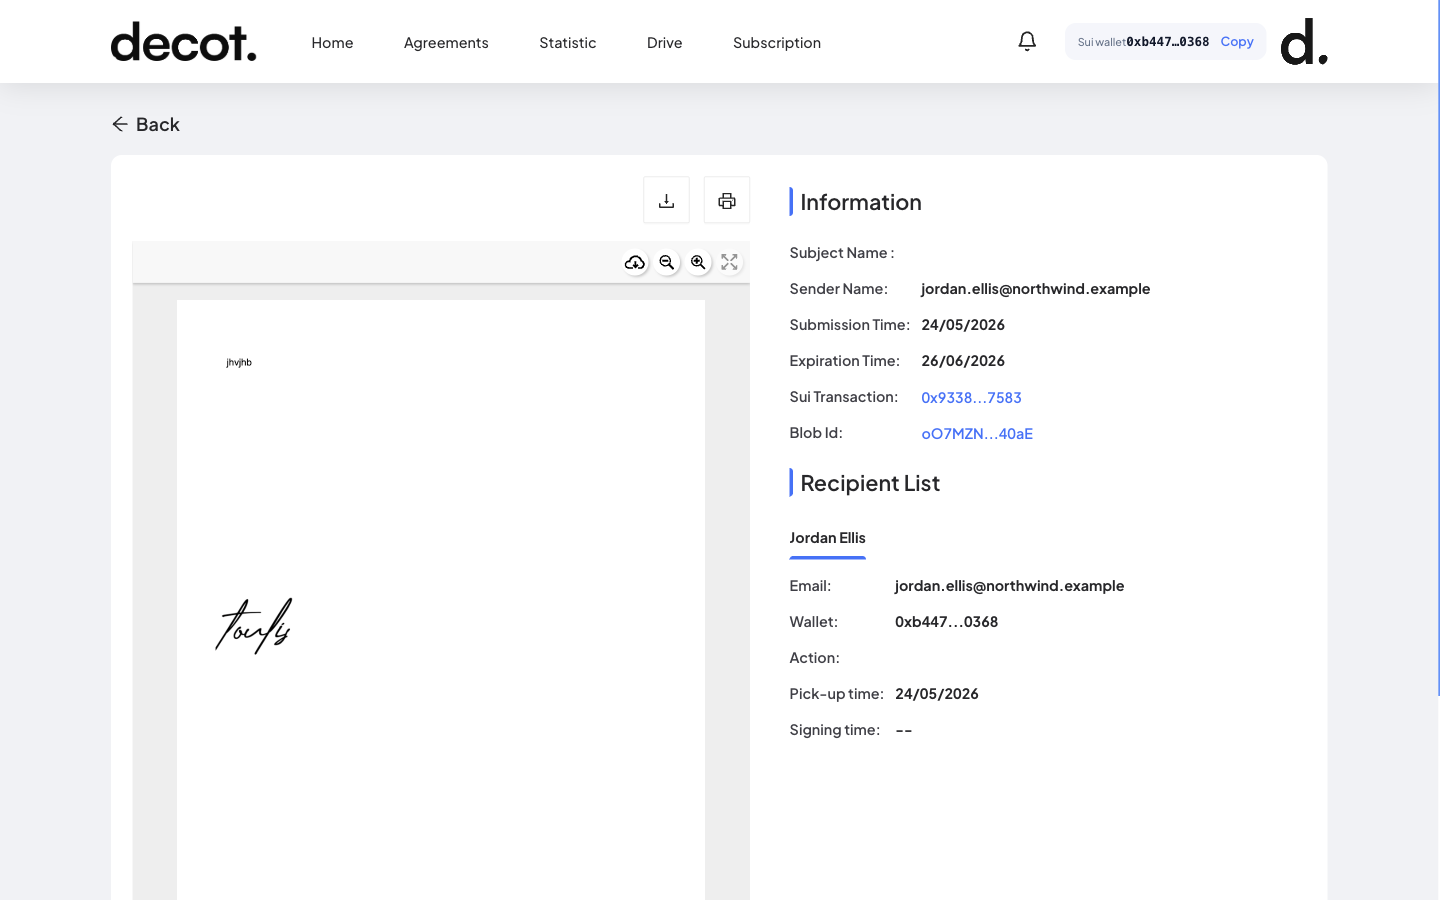Click the page vertical scrollbar
Viewport: 1440px width, 900px height.
click(1438, 348)
